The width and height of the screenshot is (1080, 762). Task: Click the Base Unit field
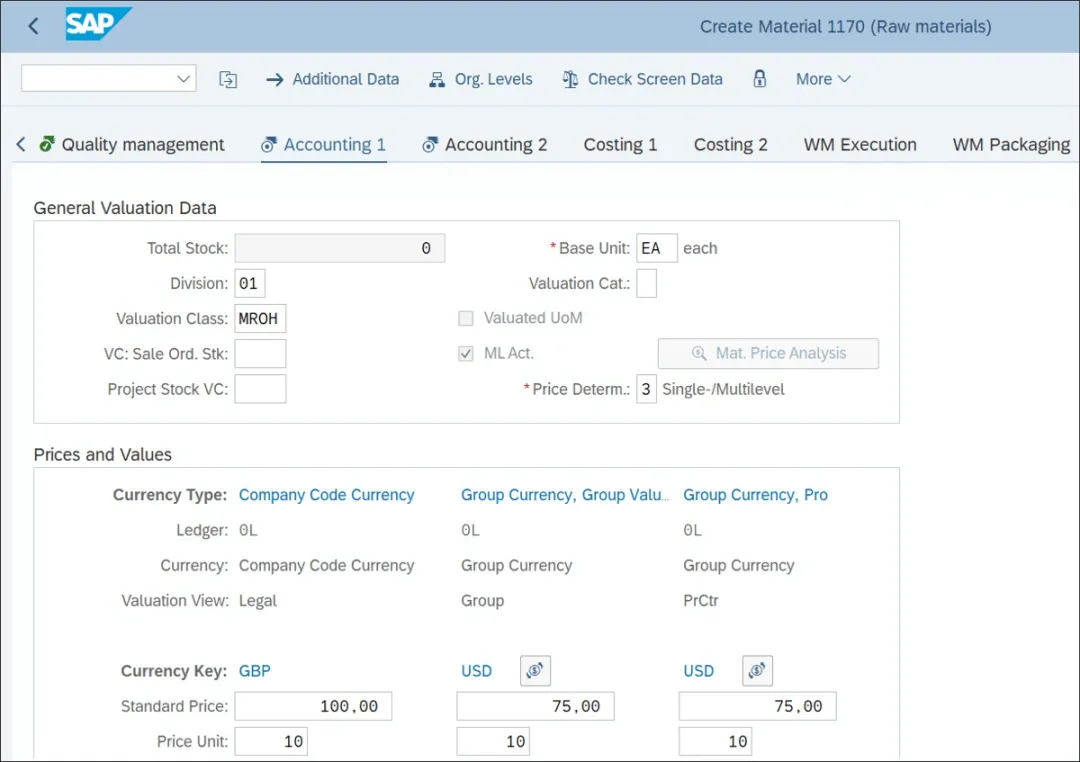(656, 248)
